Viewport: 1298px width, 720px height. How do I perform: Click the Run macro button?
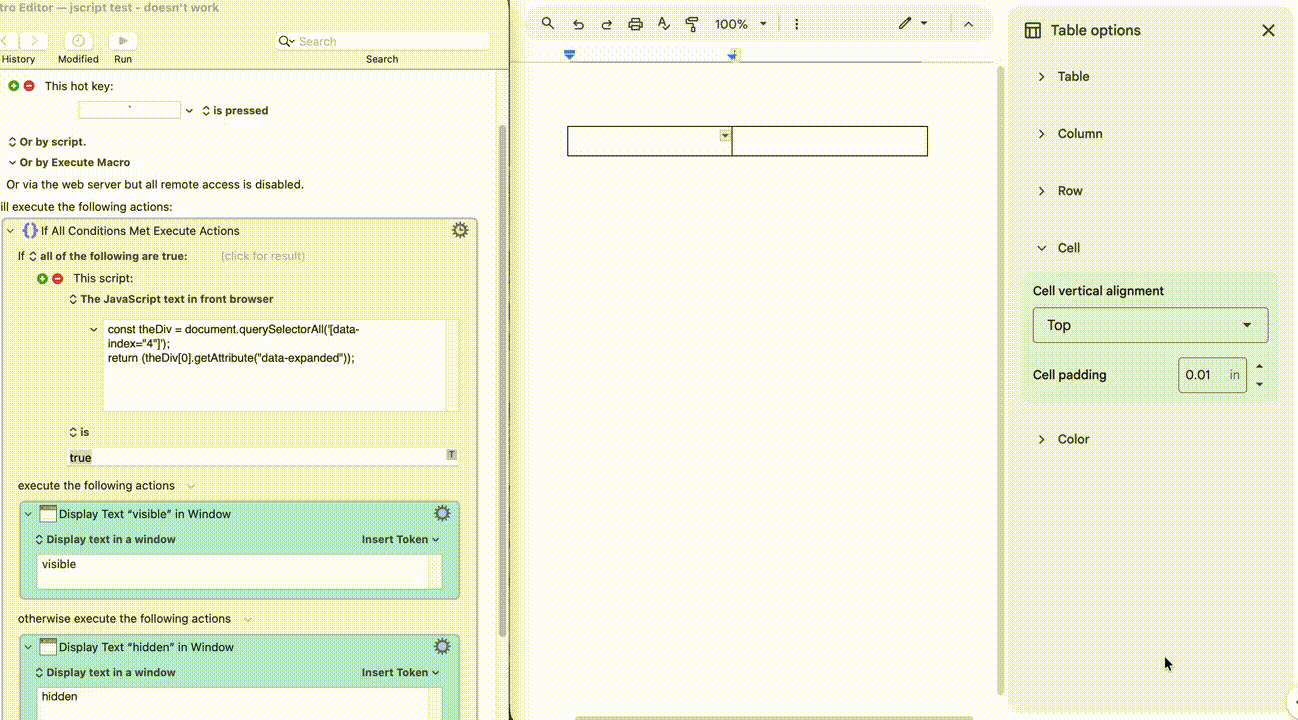(x=123, y=41)
